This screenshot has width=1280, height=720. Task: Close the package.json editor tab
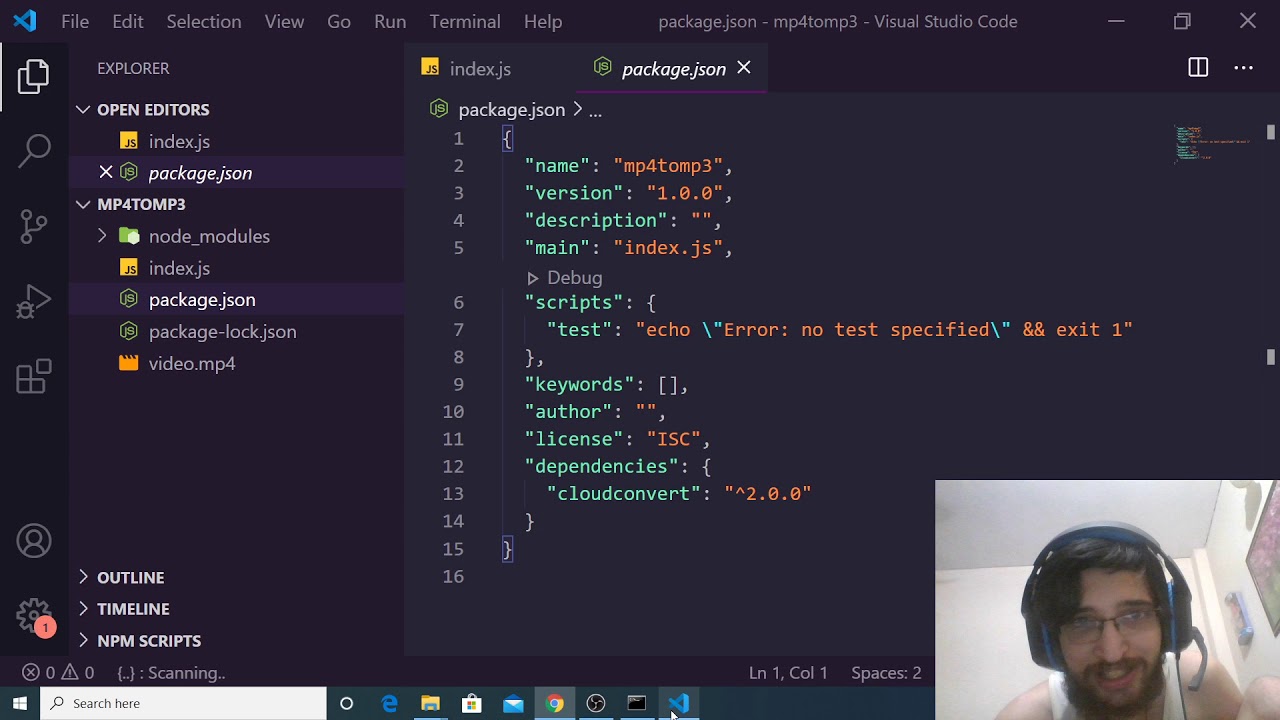point(743,68)
